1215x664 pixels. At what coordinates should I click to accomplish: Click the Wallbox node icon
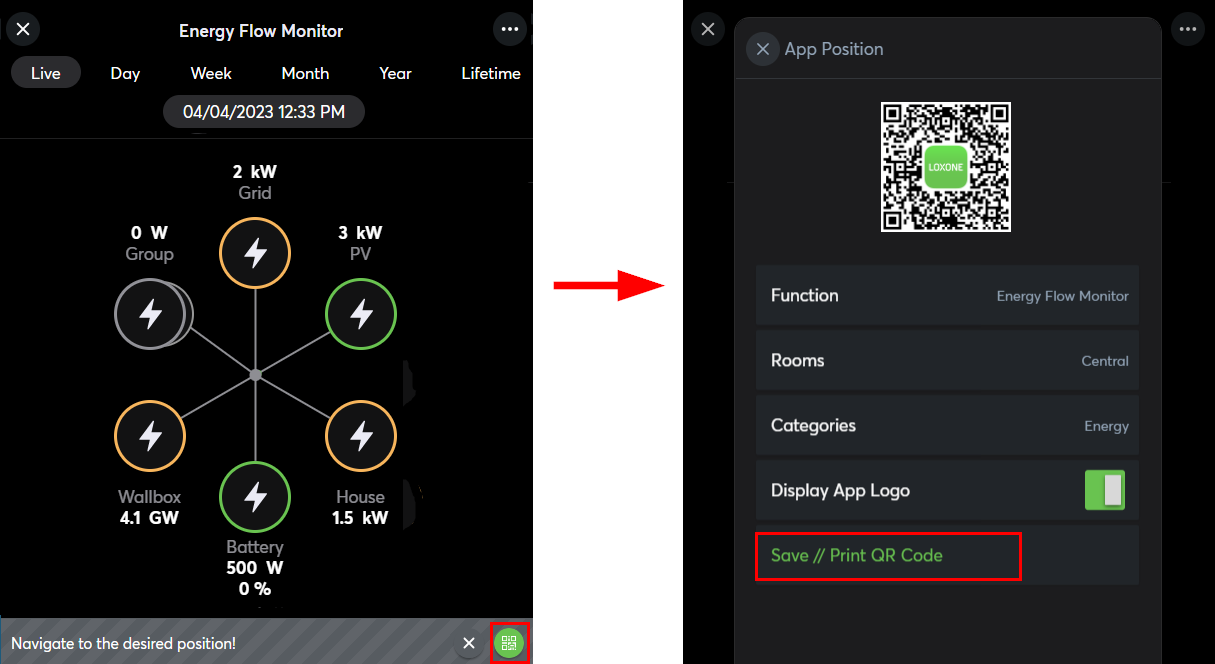[150, 436]
